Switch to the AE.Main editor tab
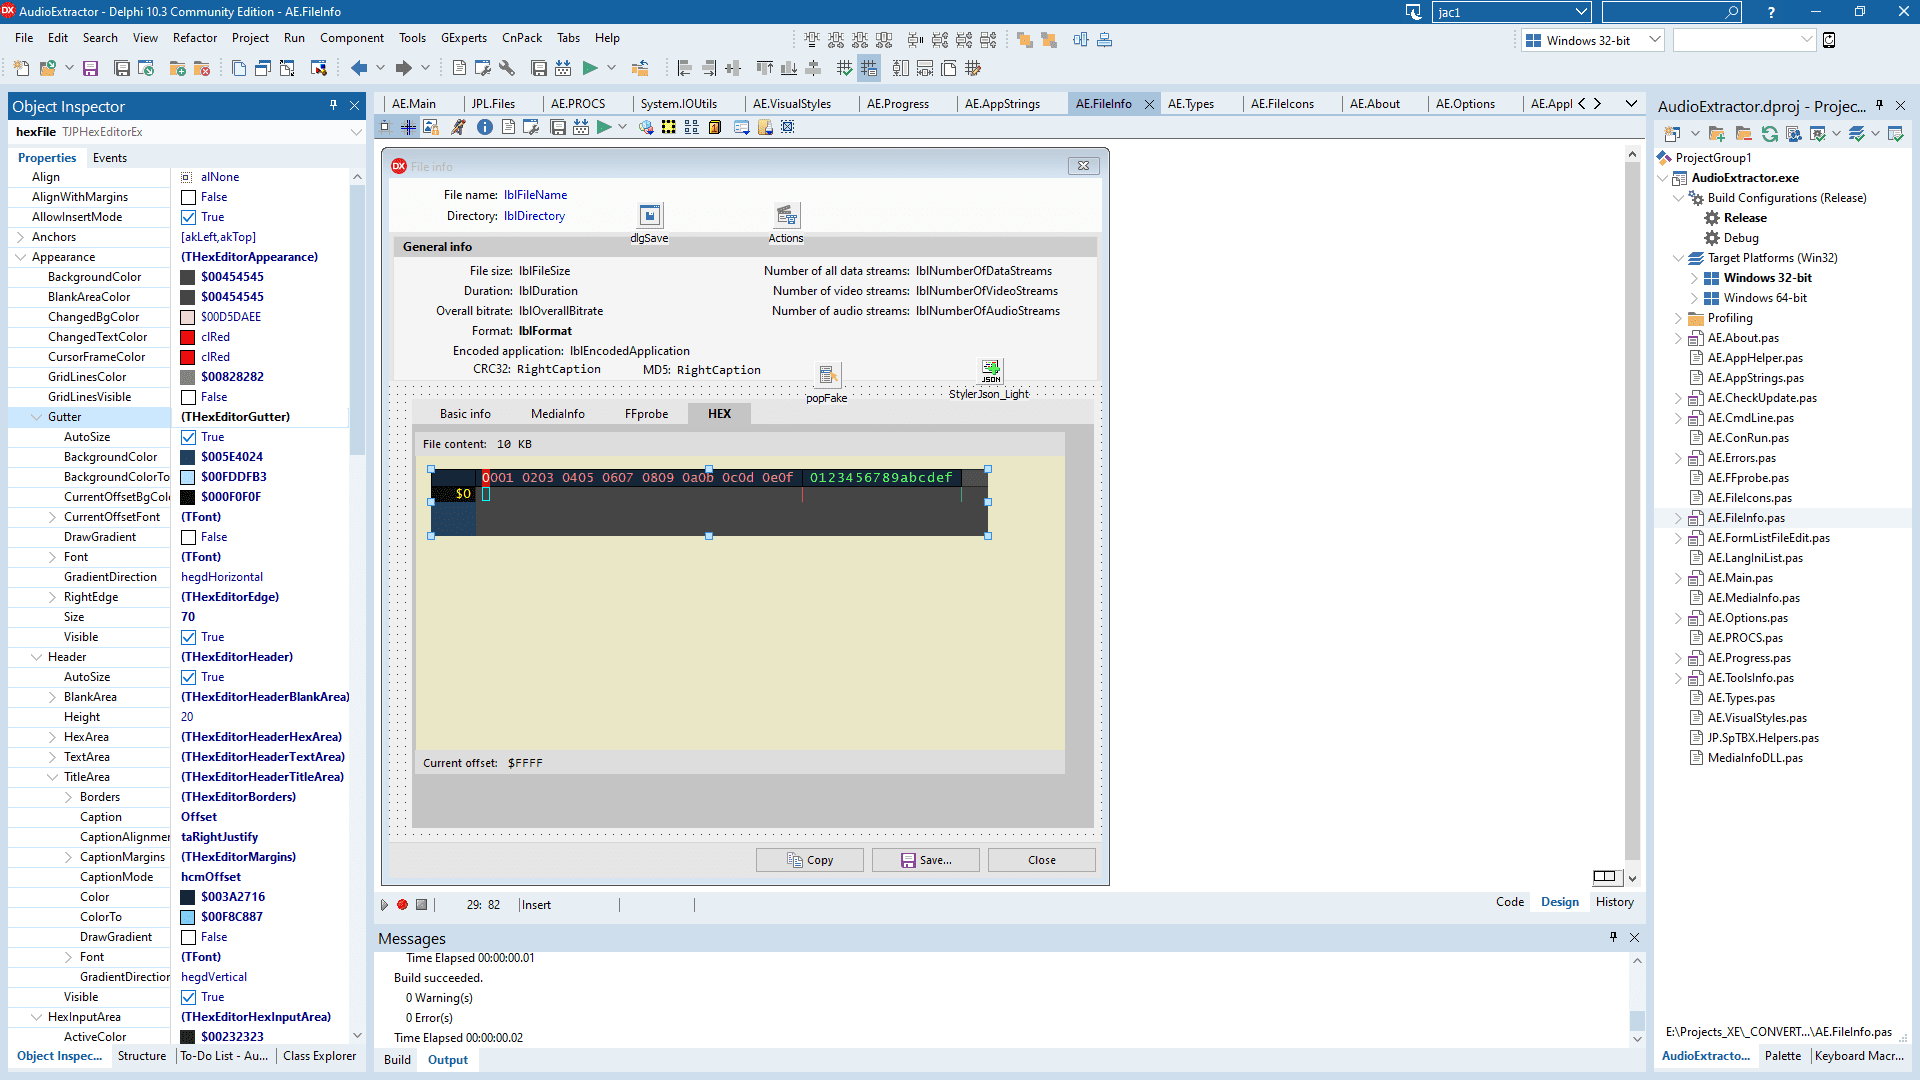 [414, 104]
